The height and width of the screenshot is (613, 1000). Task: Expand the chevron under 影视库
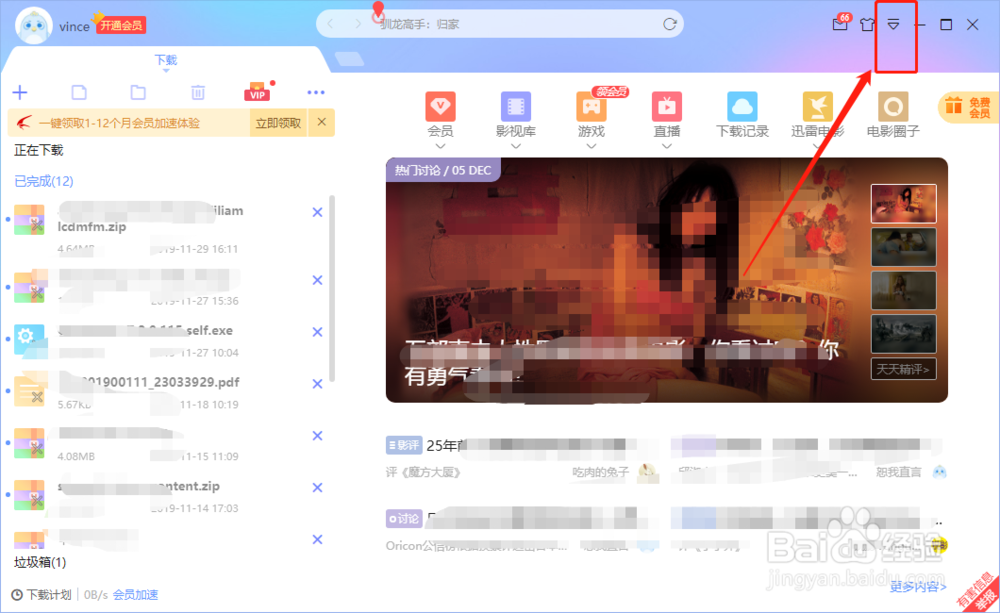click(516, 146)
